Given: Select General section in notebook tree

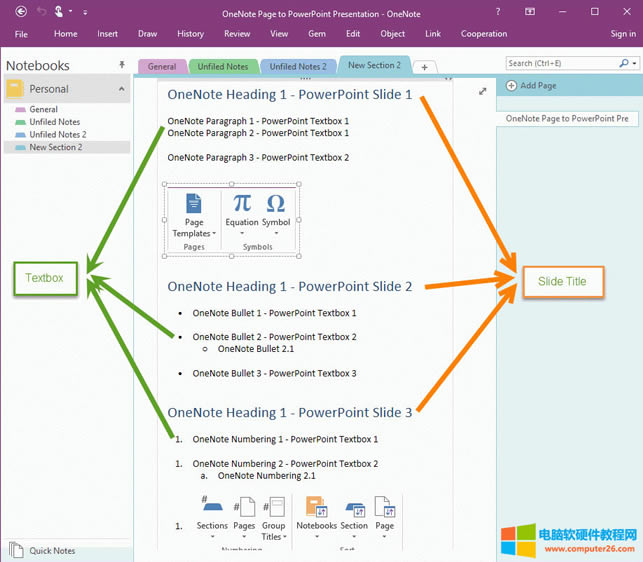Looking at the screenshot, I should coord(43,109).
